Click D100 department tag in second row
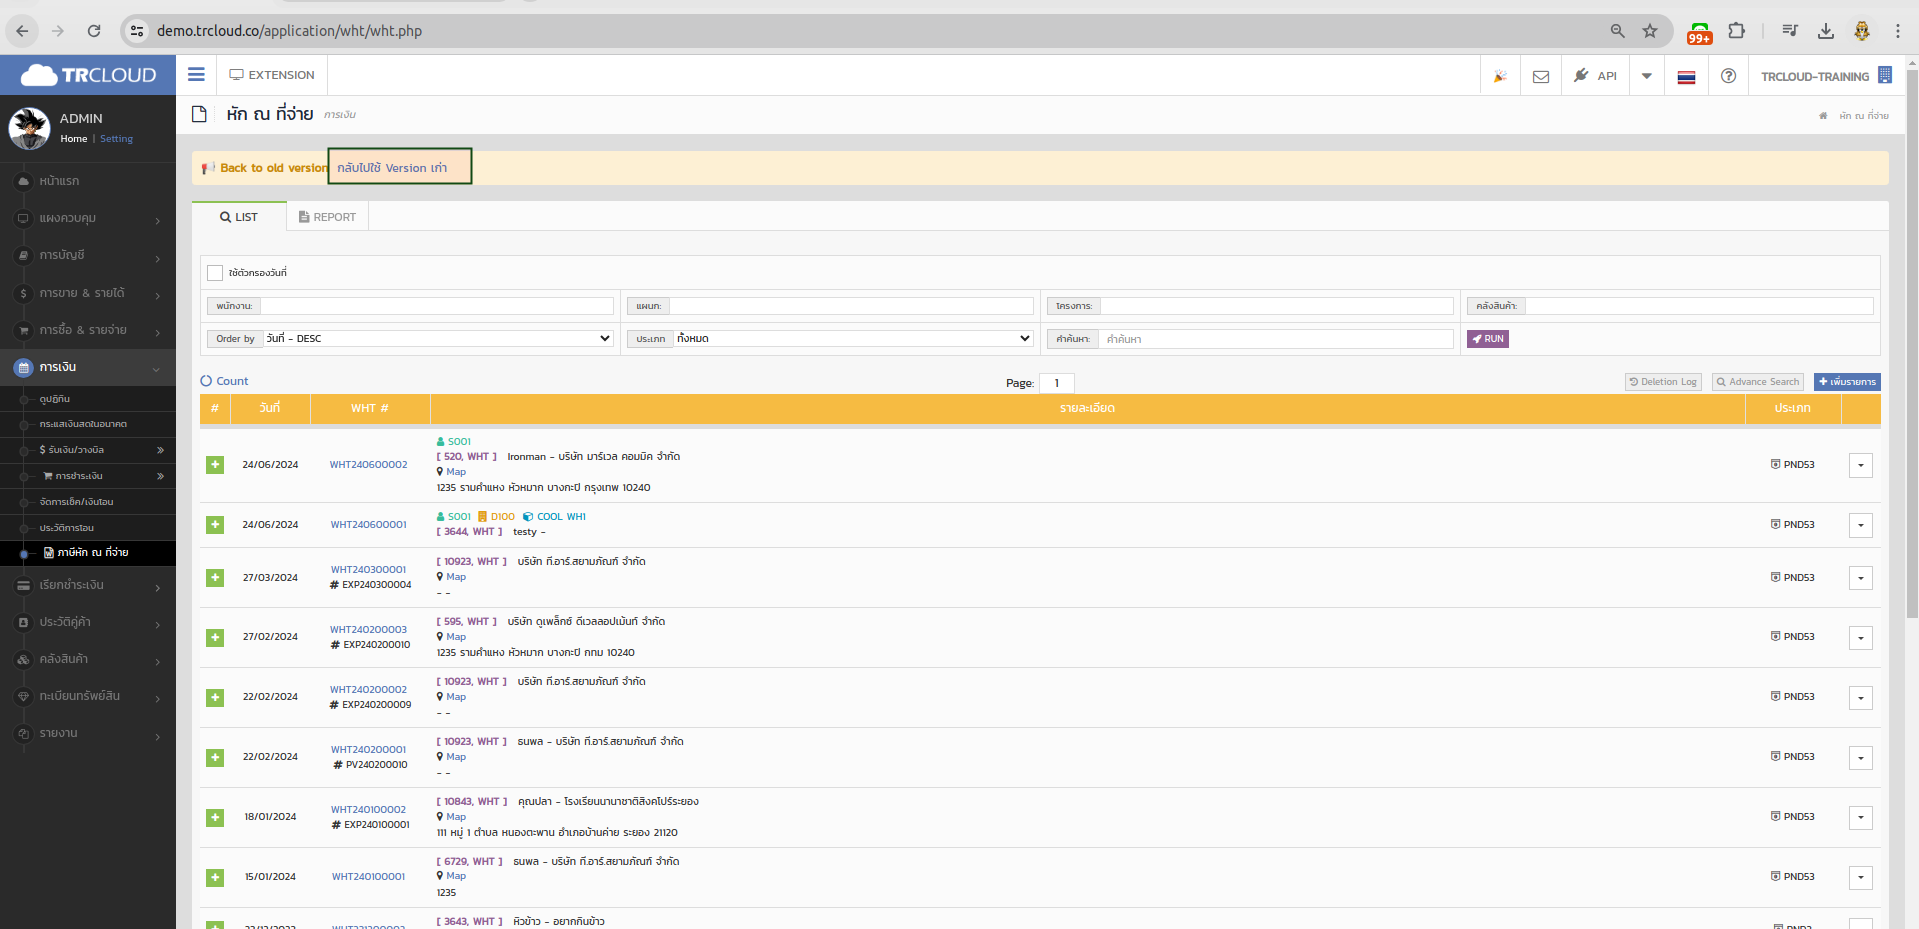 pyautogui.click(x=496, y=517)
